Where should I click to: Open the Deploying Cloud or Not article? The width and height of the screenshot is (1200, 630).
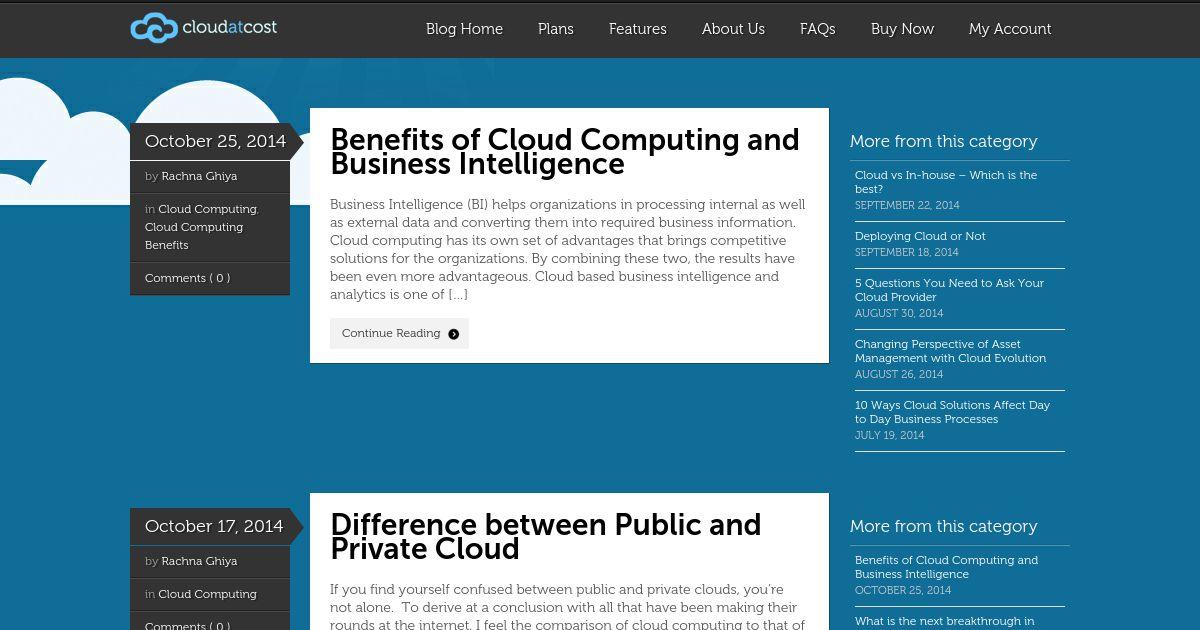[920, 236]
